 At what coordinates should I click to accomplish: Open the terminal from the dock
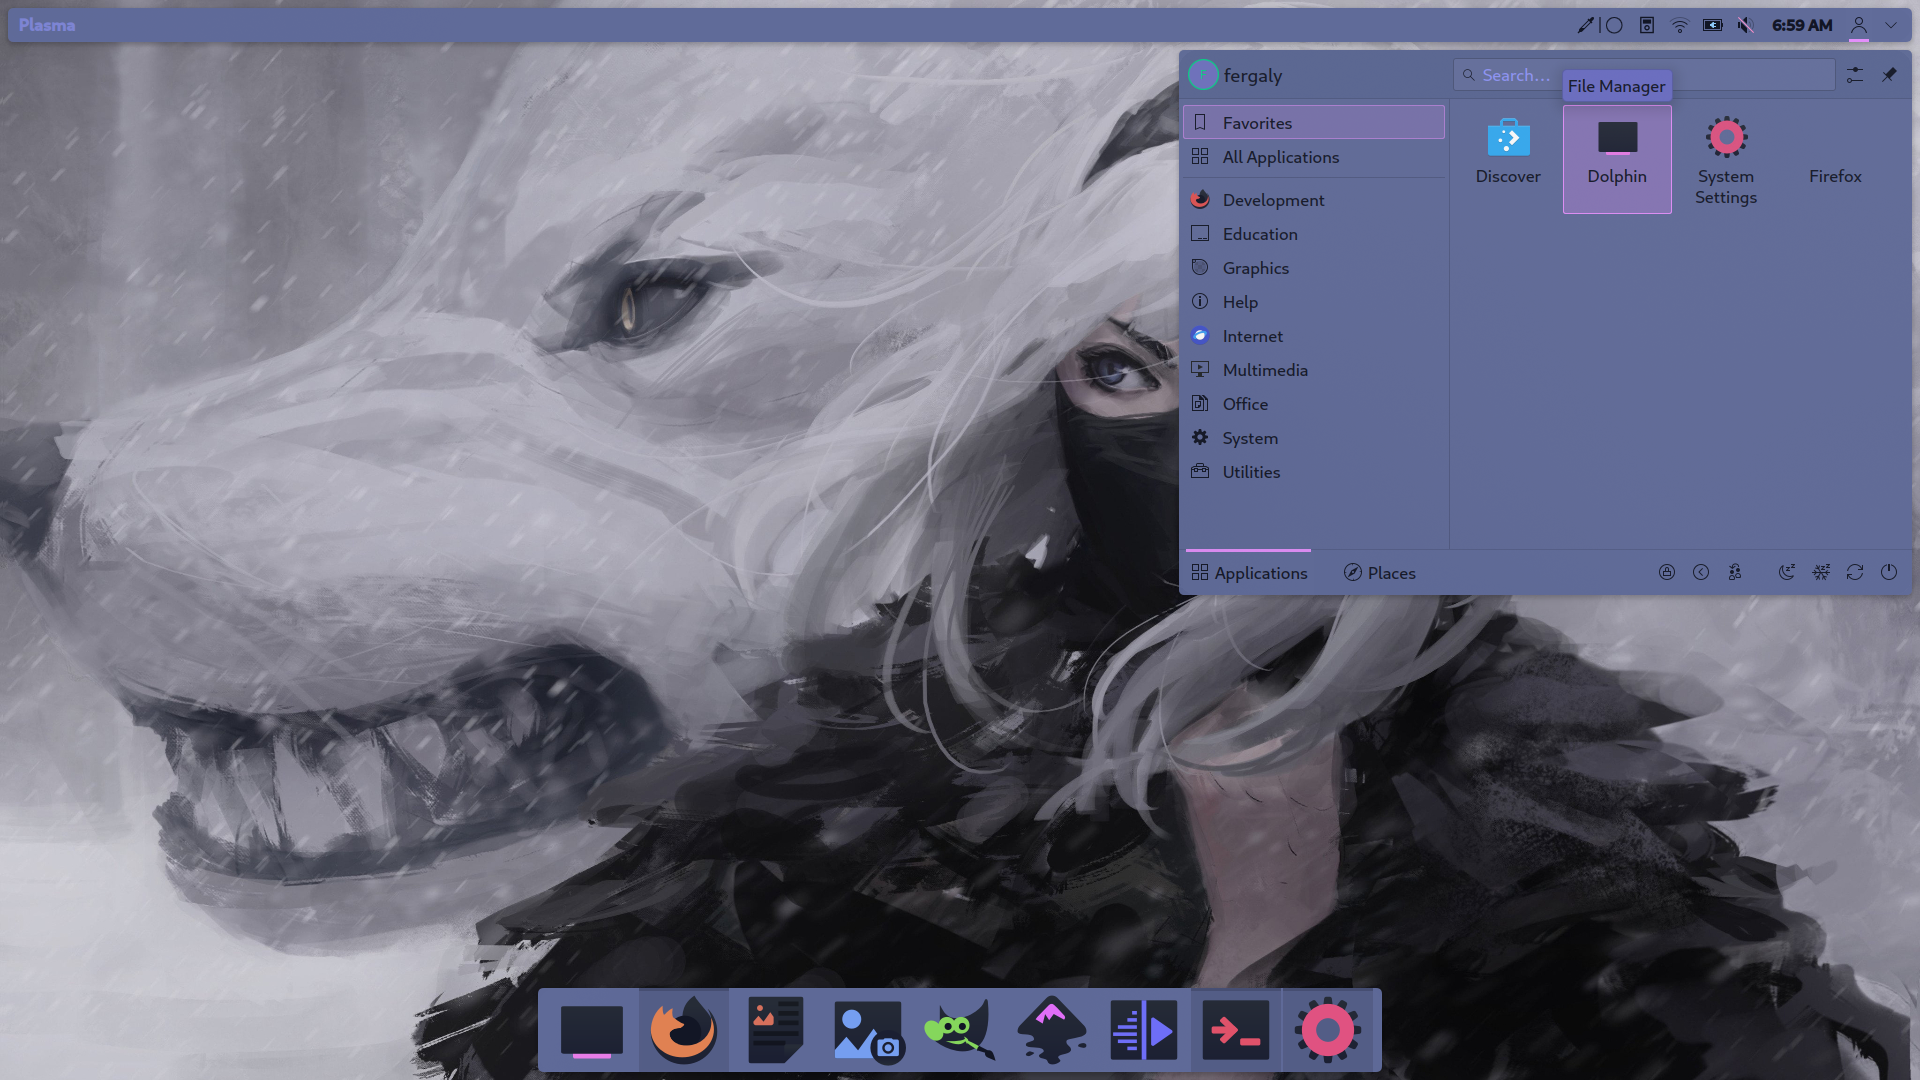coord(1236,1031)
